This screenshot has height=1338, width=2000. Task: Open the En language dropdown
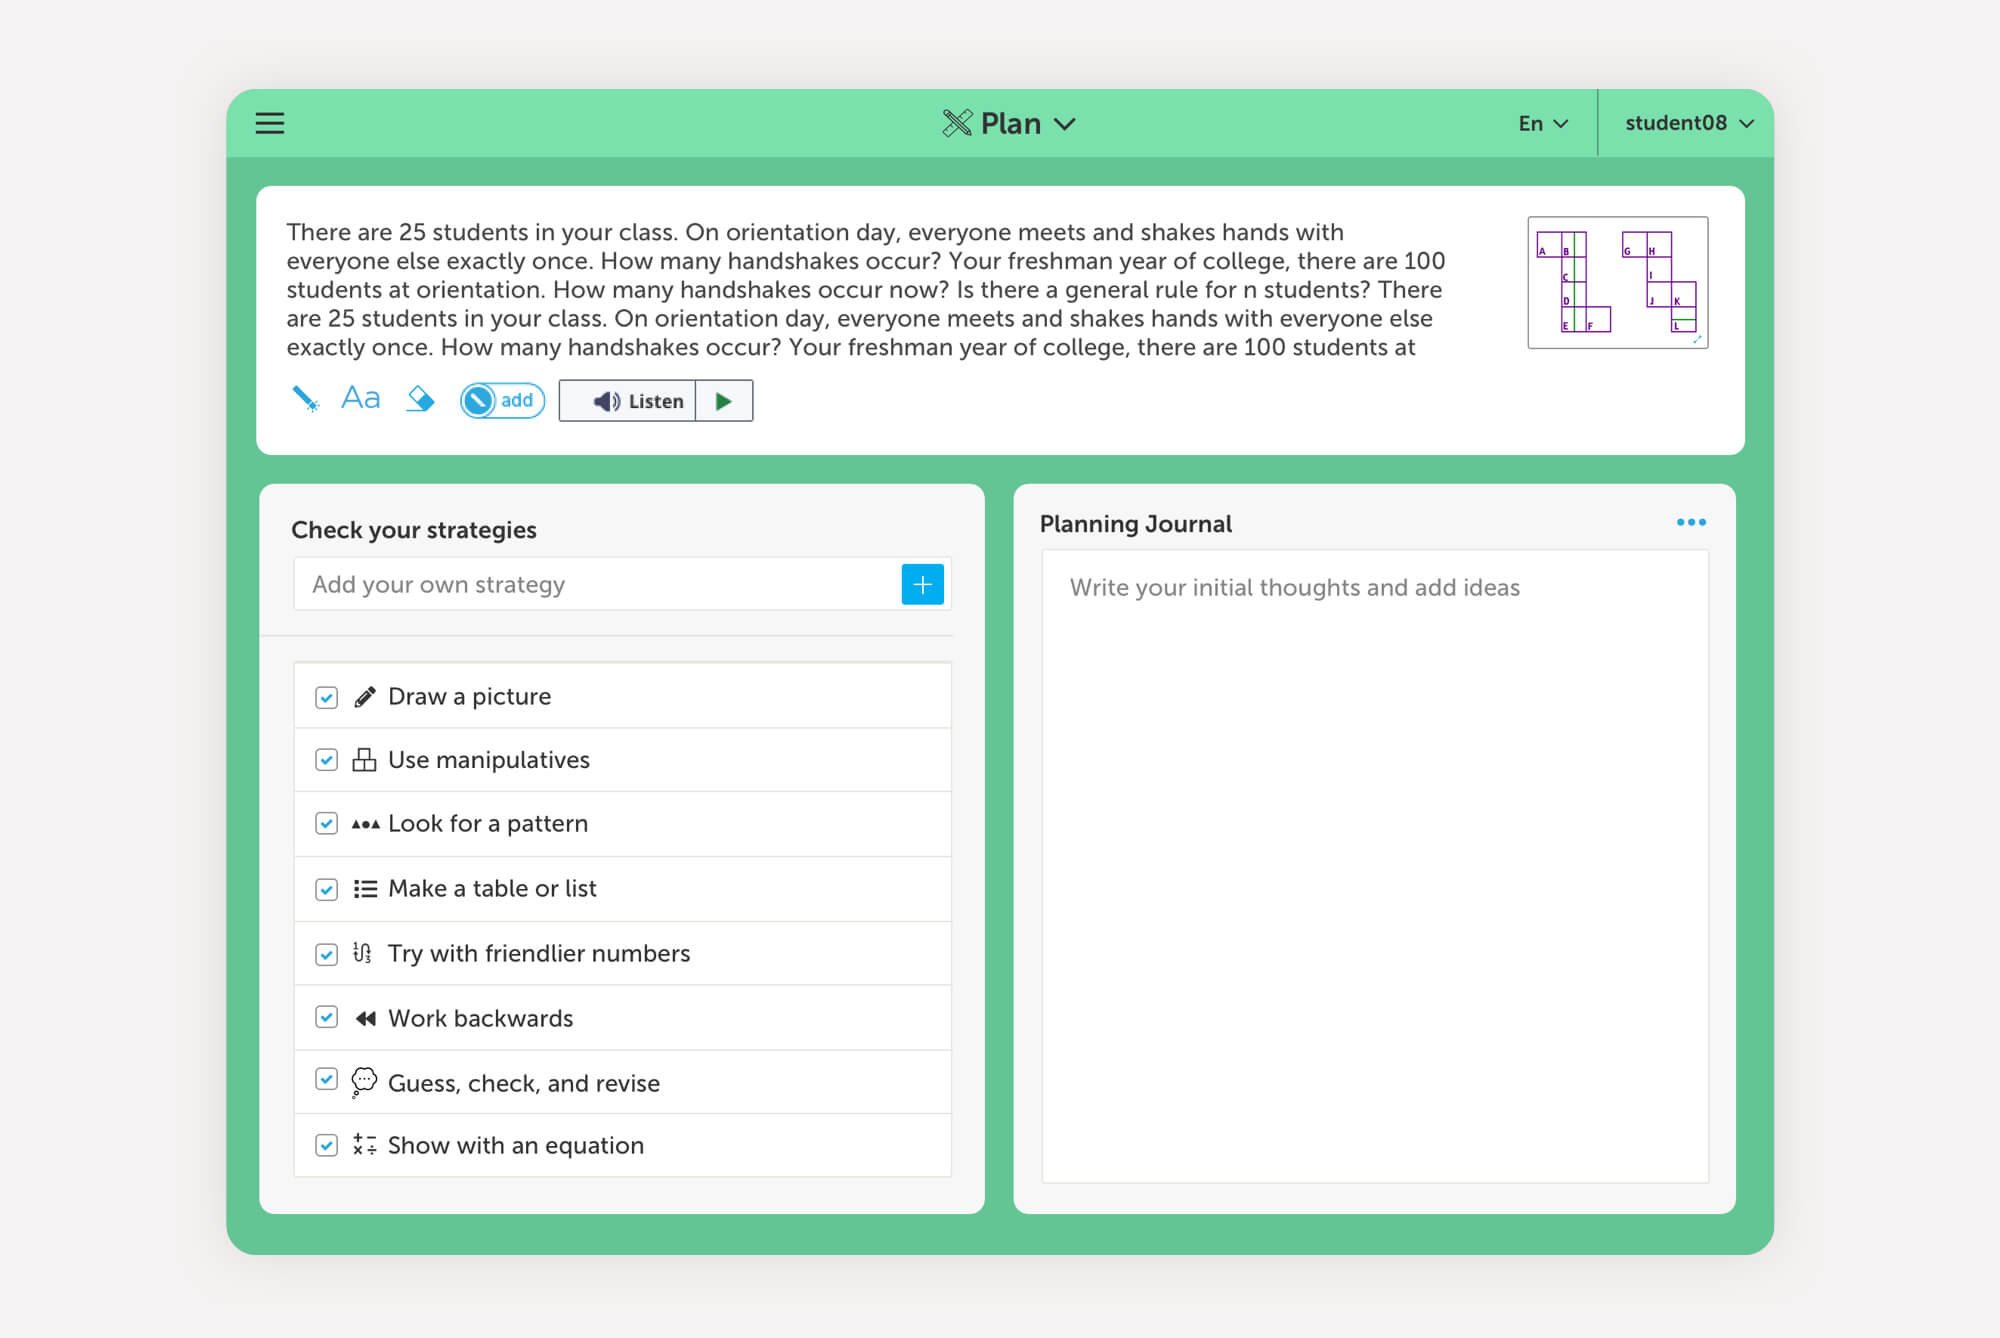click(x=1543, y=123)
